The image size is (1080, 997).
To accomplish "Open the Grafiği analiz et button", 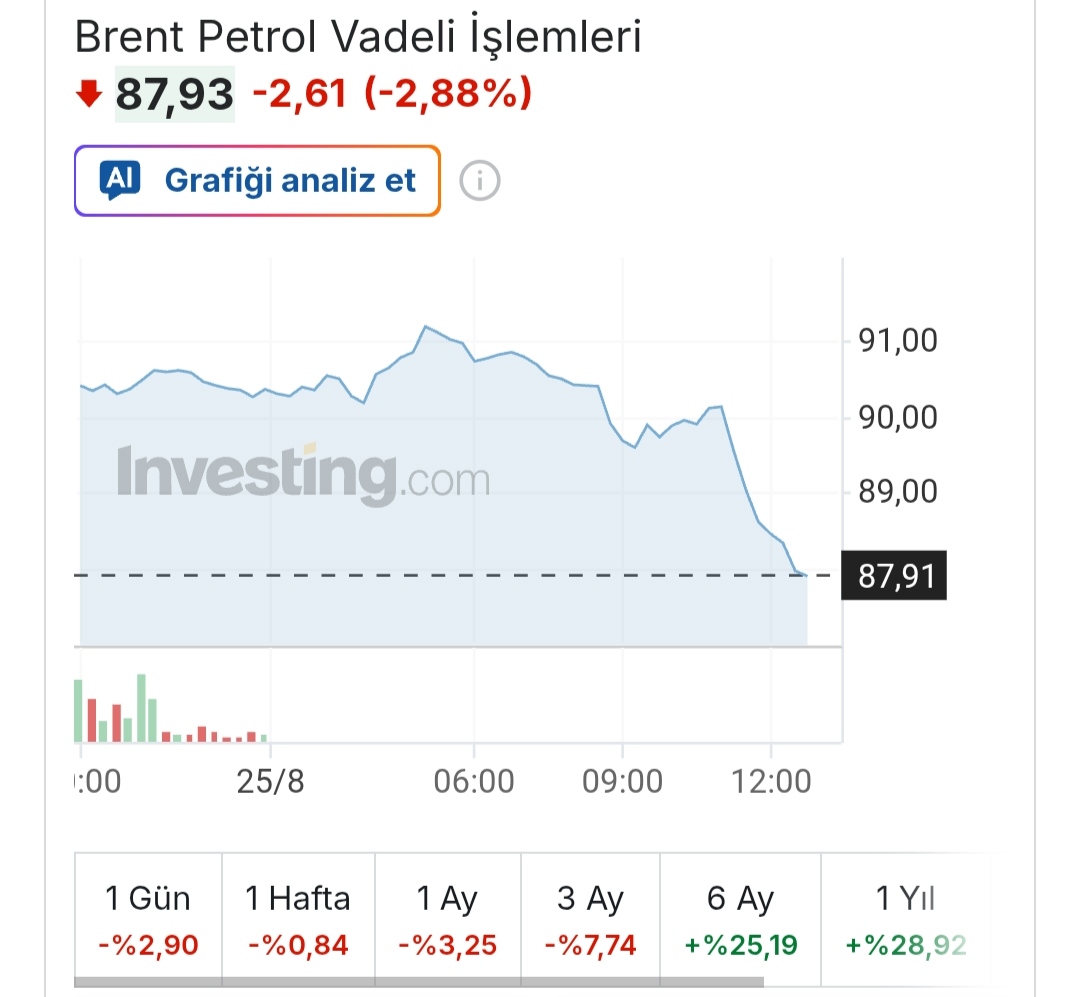I will 257,181.
